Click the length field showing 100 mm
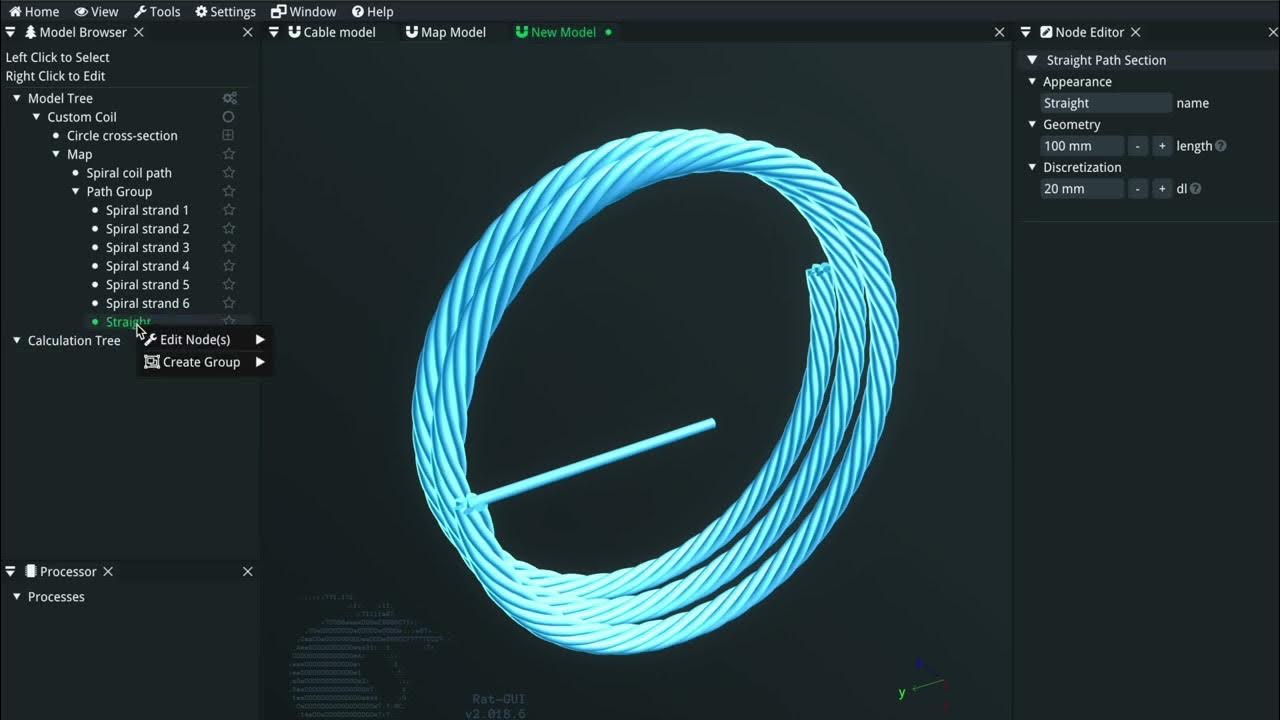This screenshot has height=720, width=1280. click(1082, 146)
